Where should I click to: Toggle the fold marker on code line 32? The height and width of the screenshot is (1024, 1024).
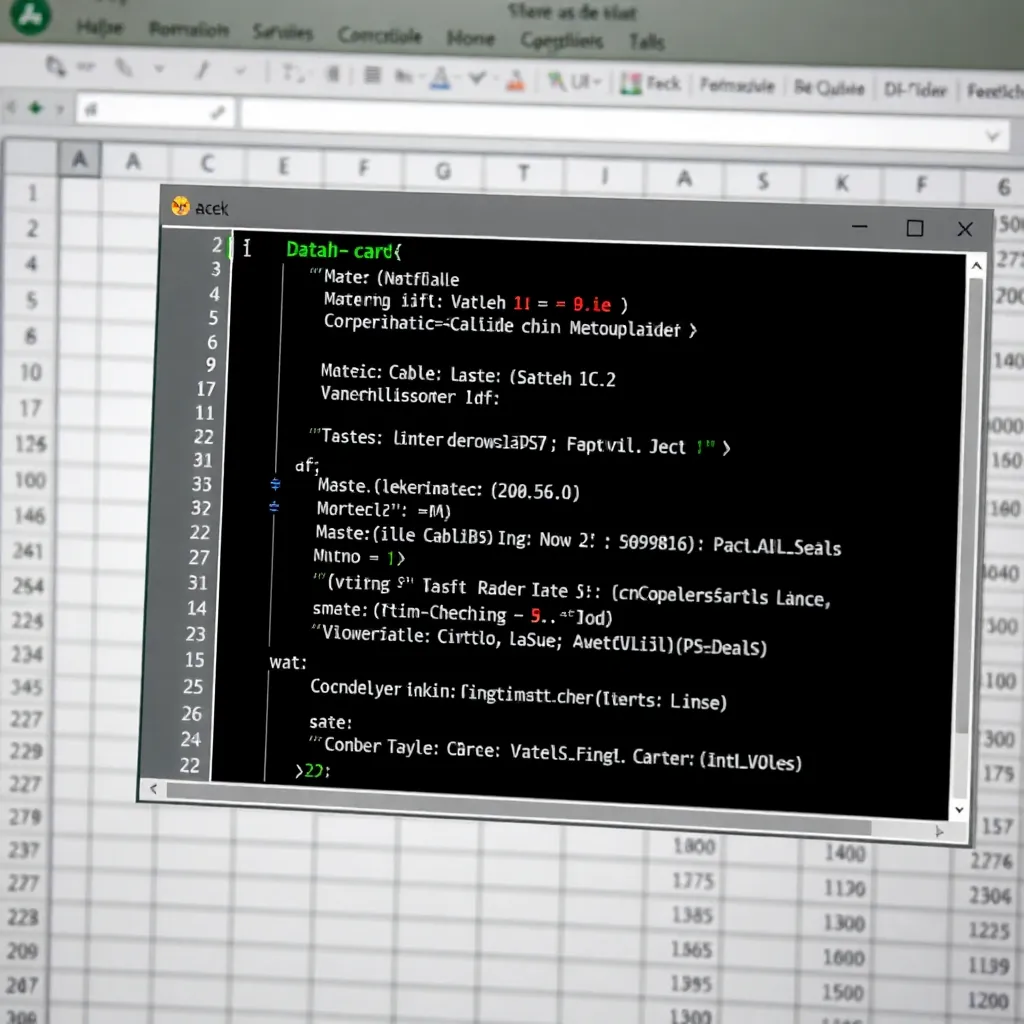(x=275, y=507)
